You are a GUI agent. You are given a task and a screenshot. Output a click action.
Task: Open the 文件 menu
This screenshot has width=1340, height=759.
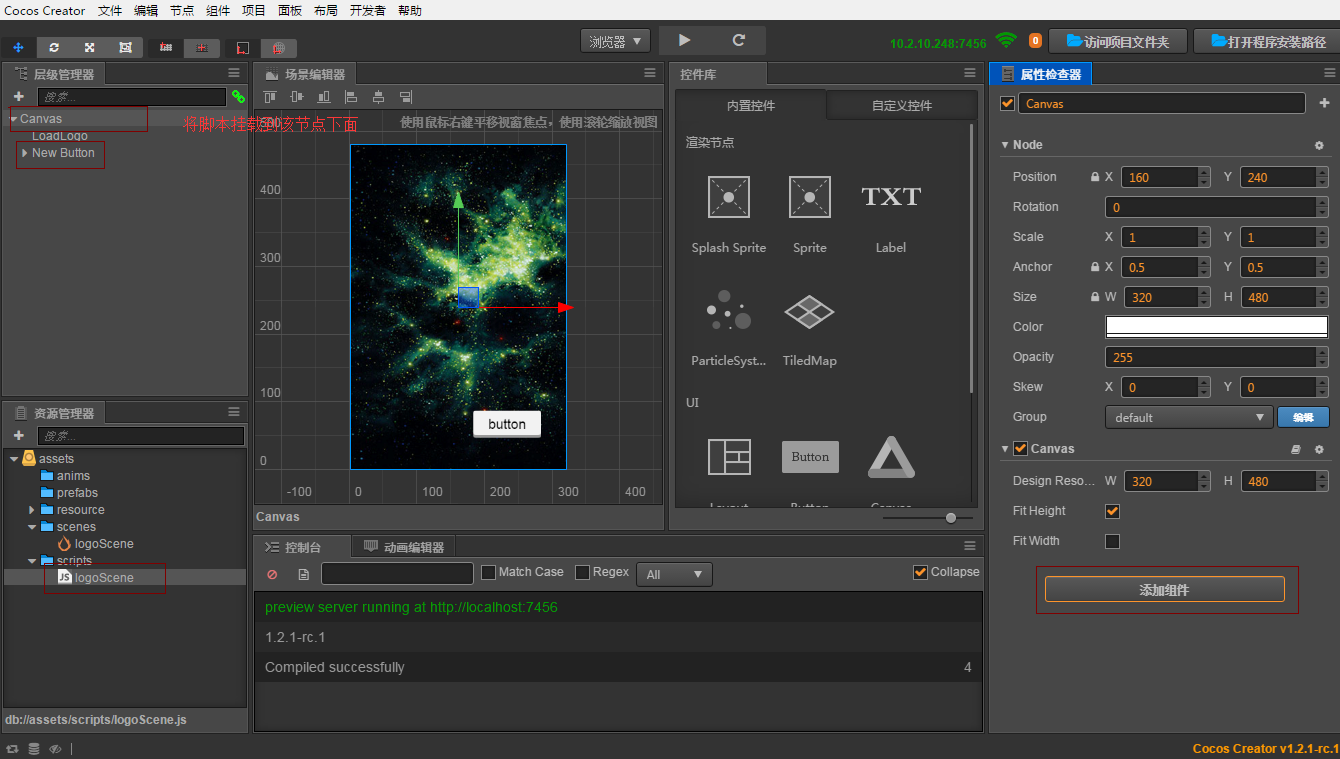pyautogui.click(x=110, y=11)
